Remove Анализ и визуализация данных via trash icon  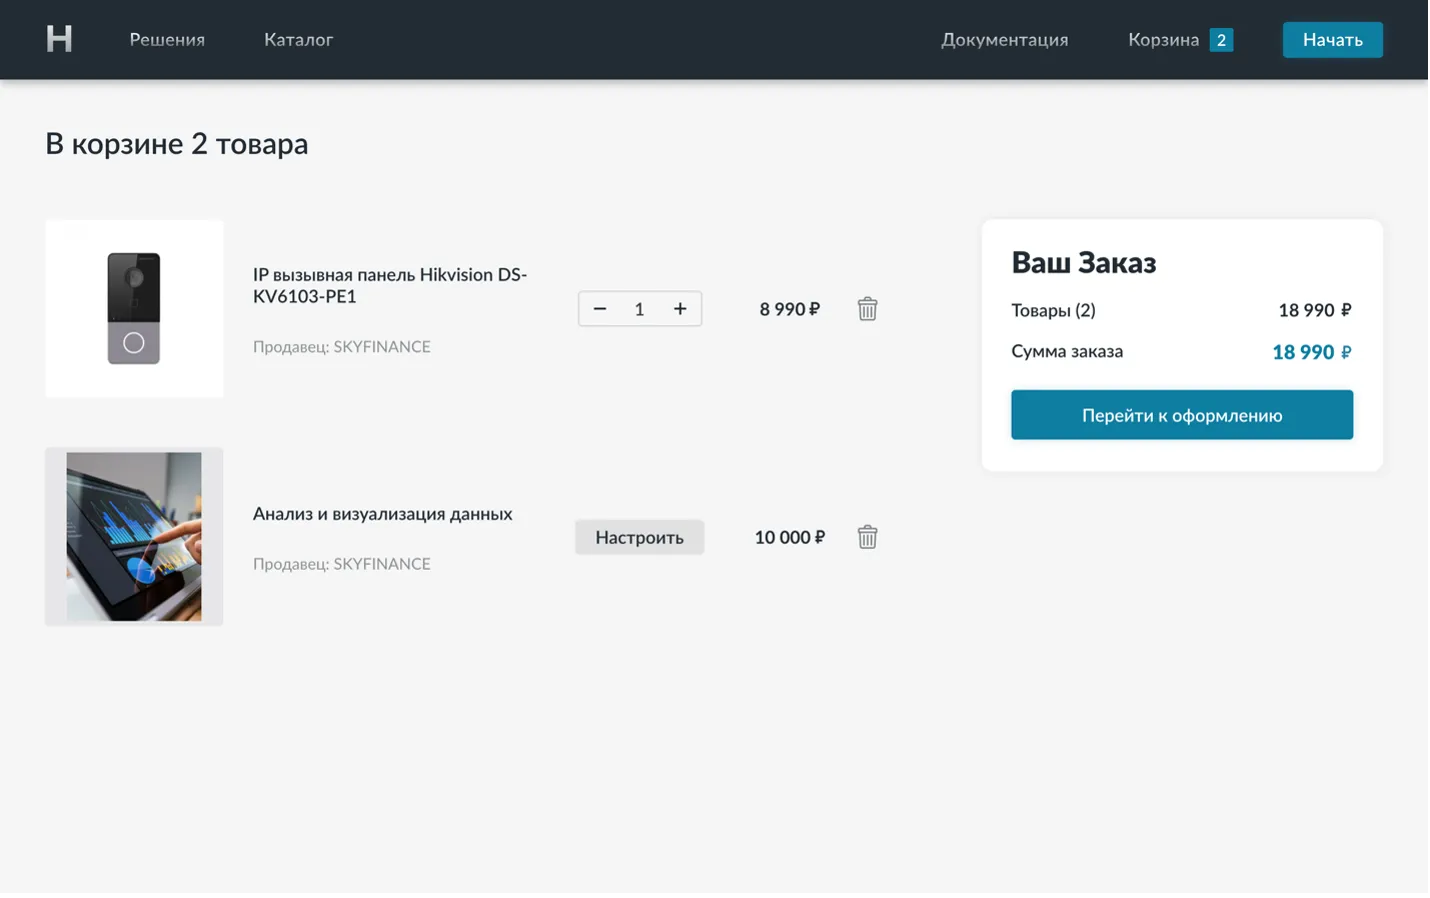tap(867, 537)
